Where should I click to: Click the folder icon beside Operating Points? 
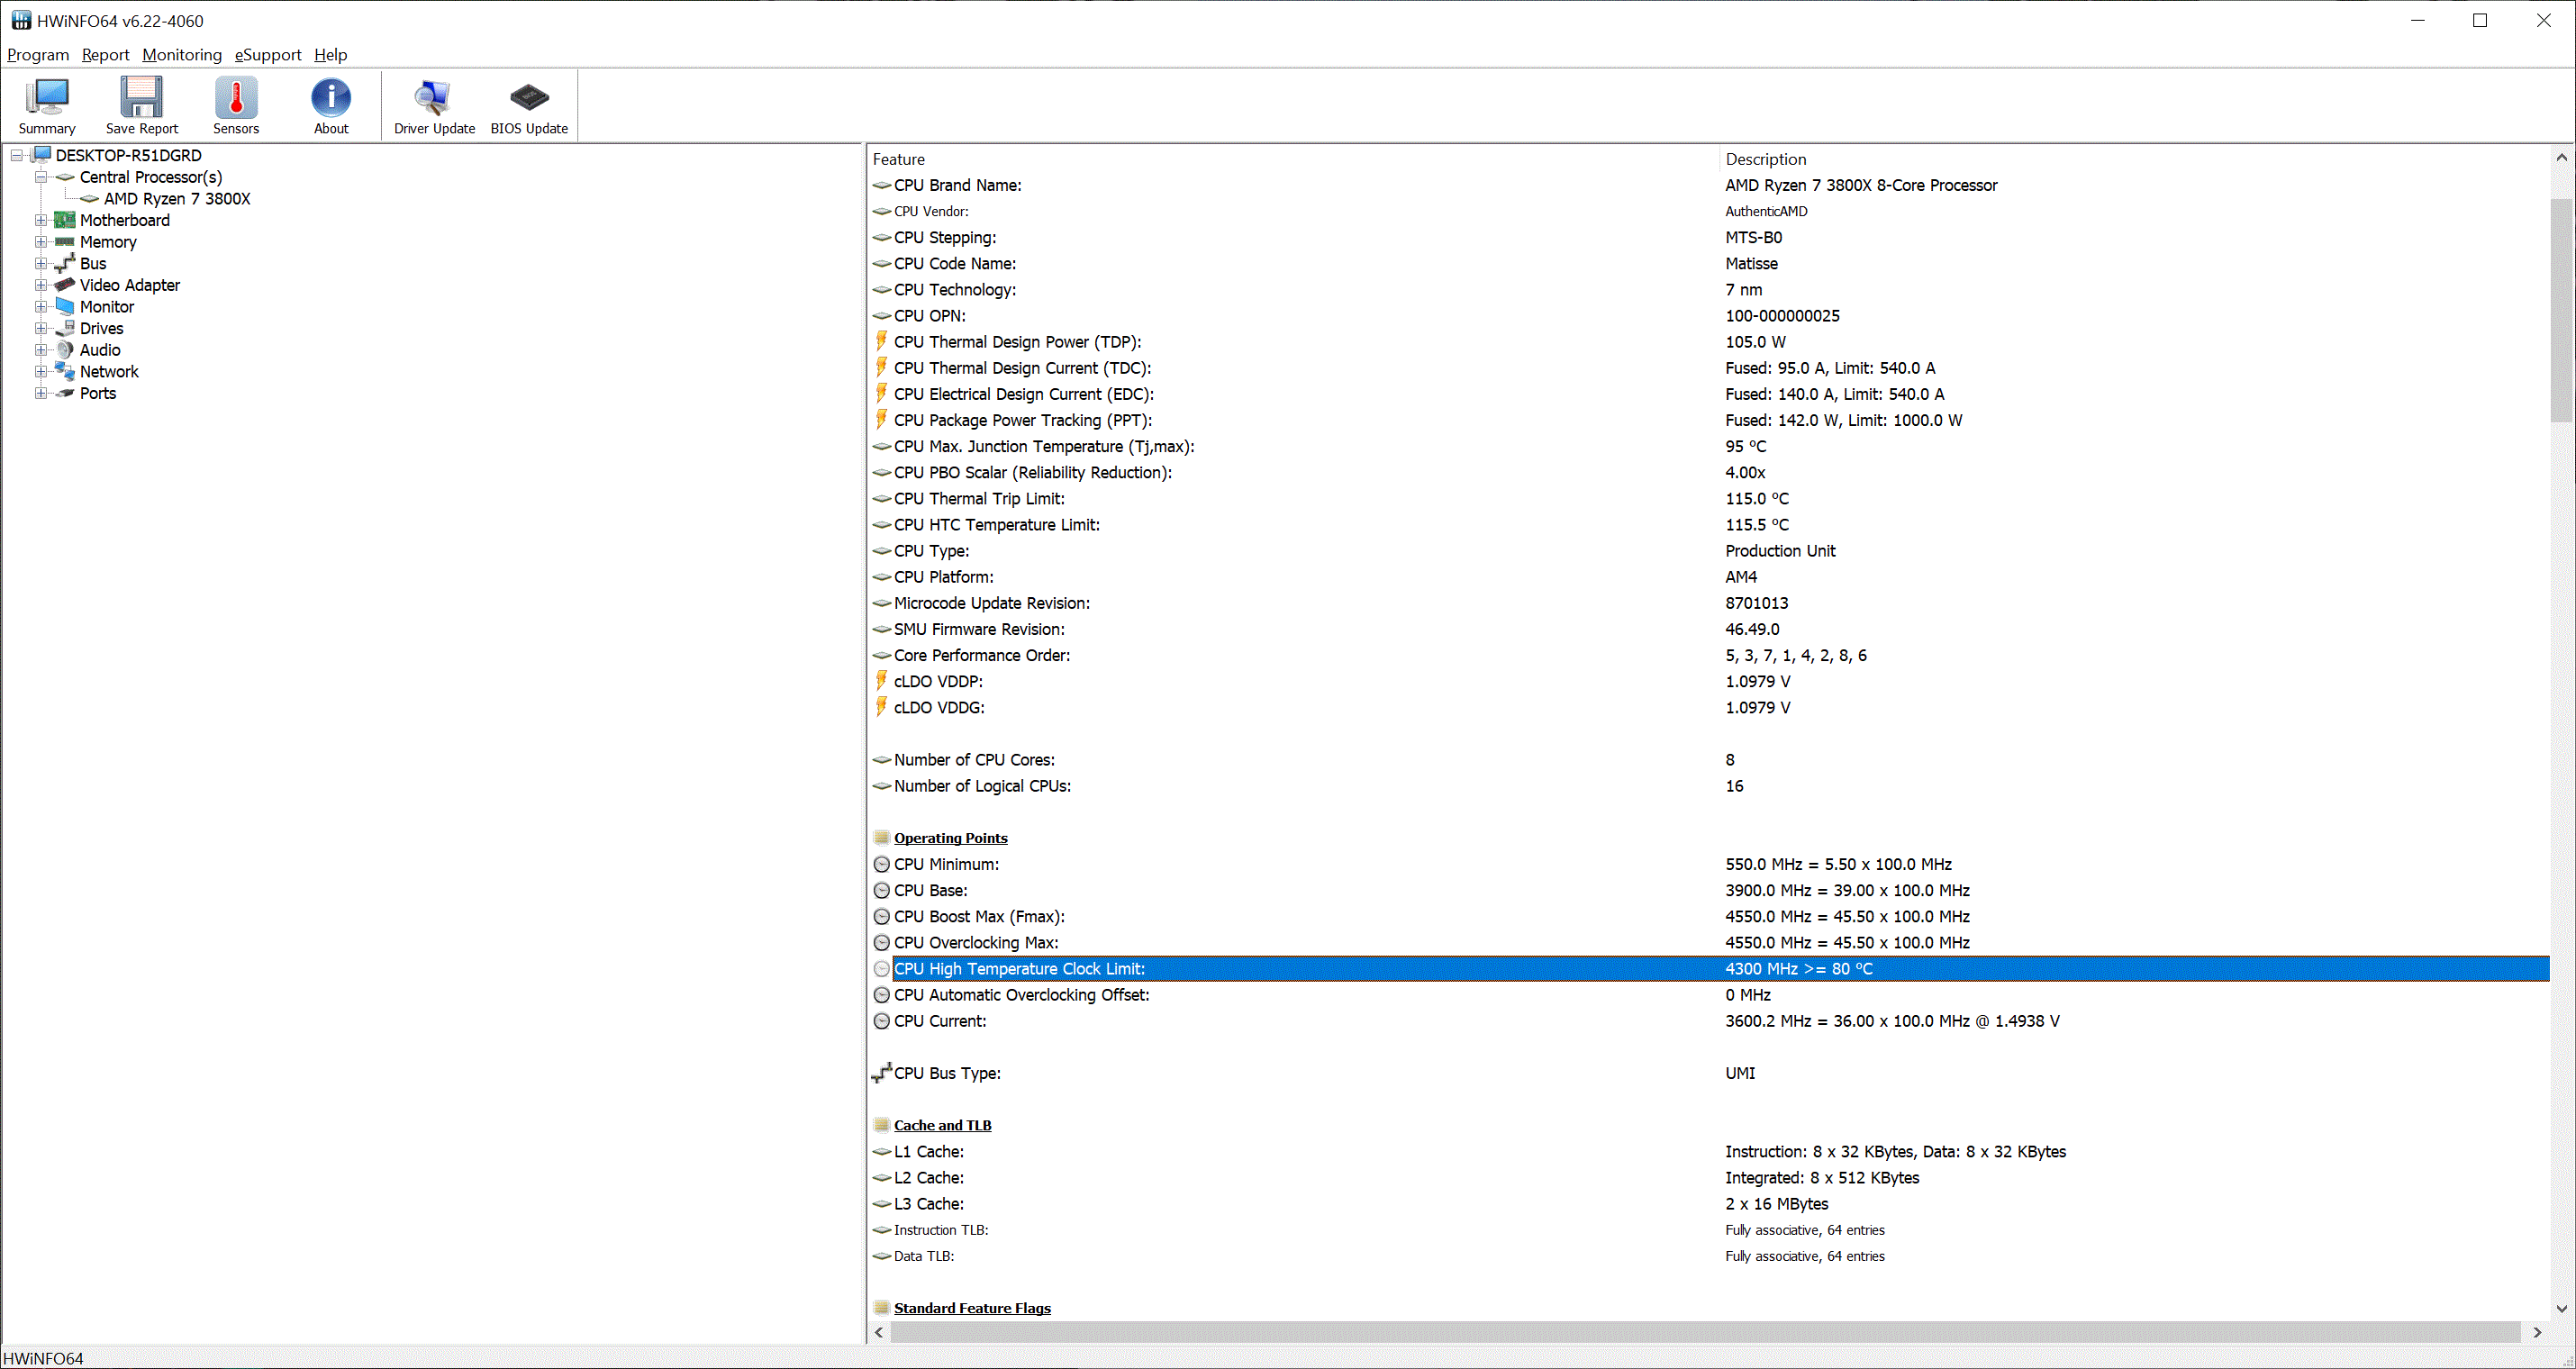(881, 838)
